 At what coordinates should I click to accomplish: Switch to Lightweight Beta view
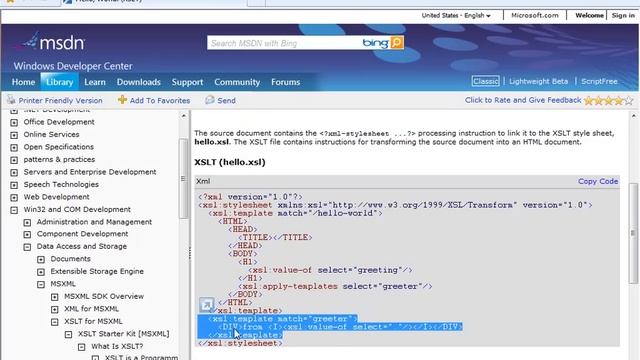[538, 81]
